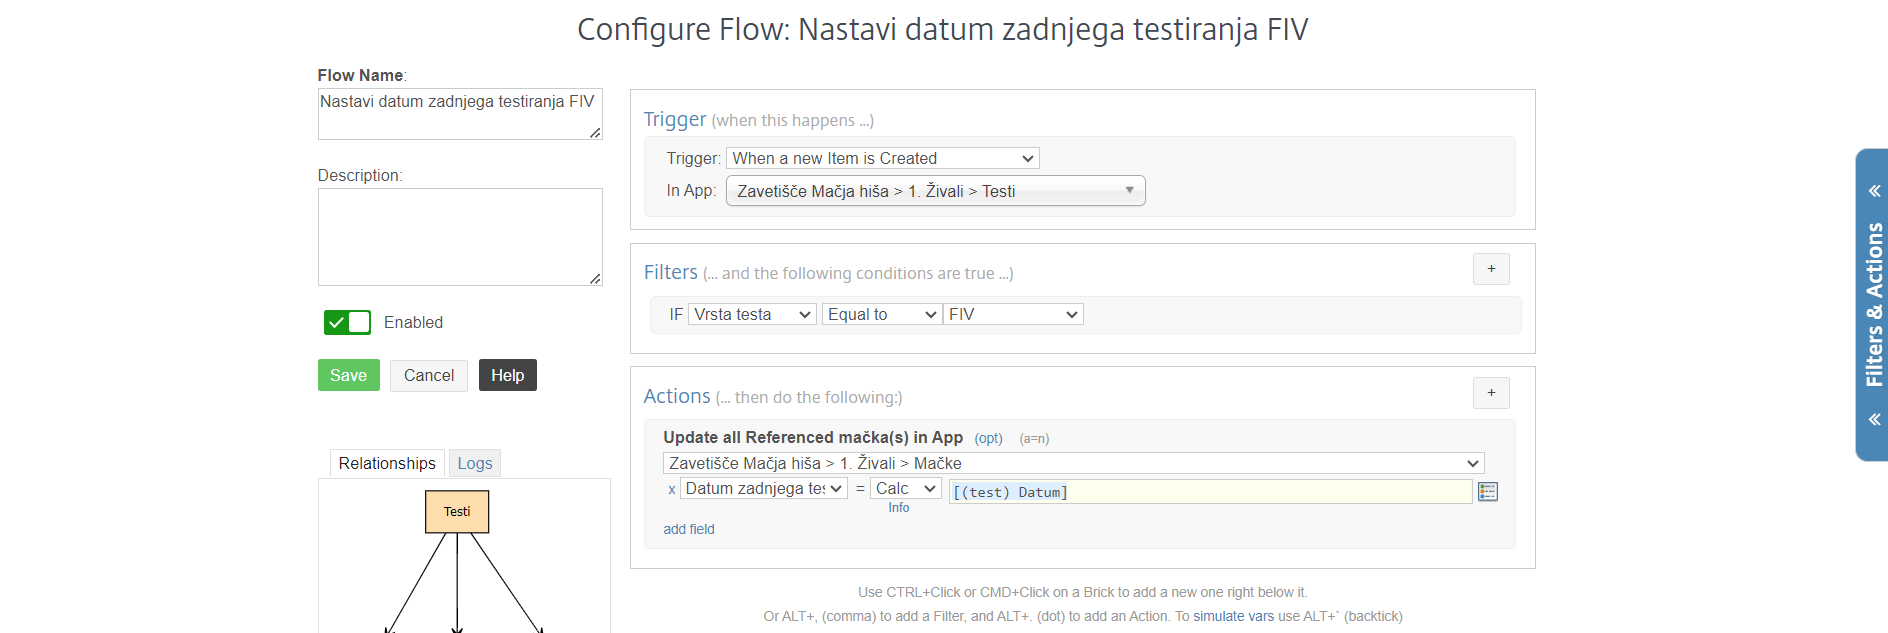This screenshot has width=1888, height=633.
Task: Change the Equal to operator dropdown
Action: (x=881, y=314)
